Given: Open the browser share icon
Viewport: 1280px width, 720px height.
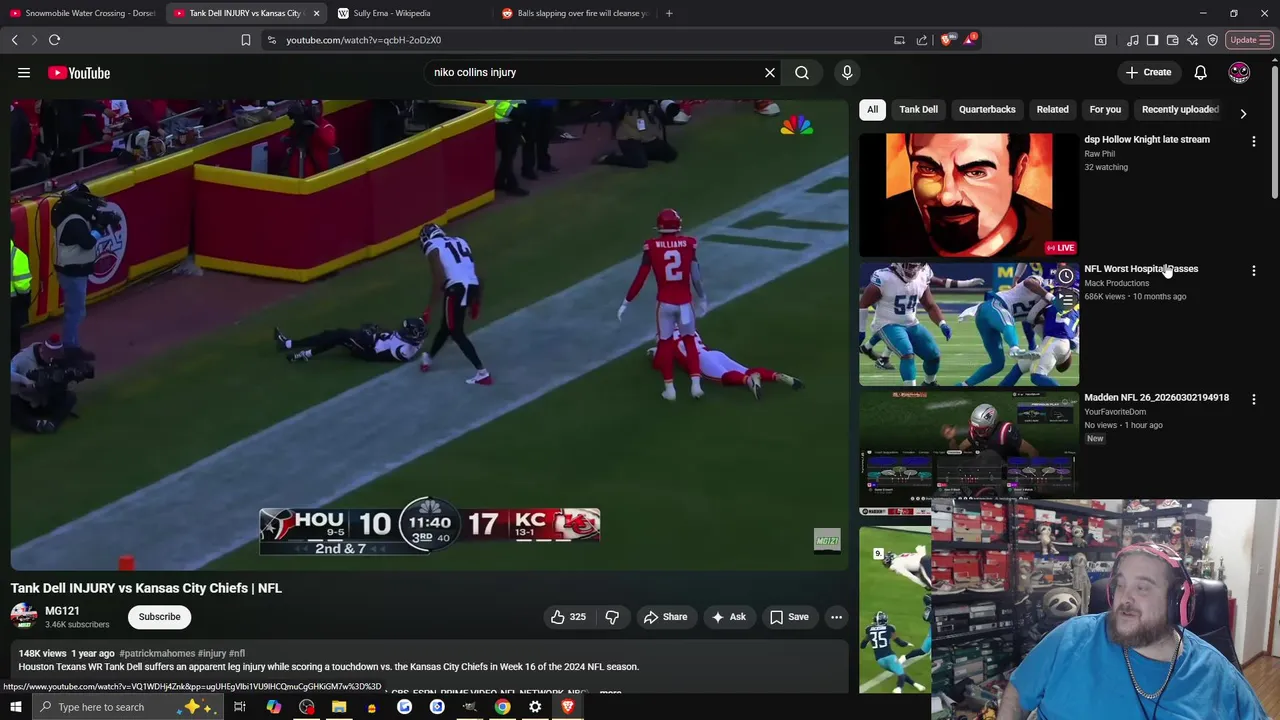Looking at the screenshot, I should point(922,40).
